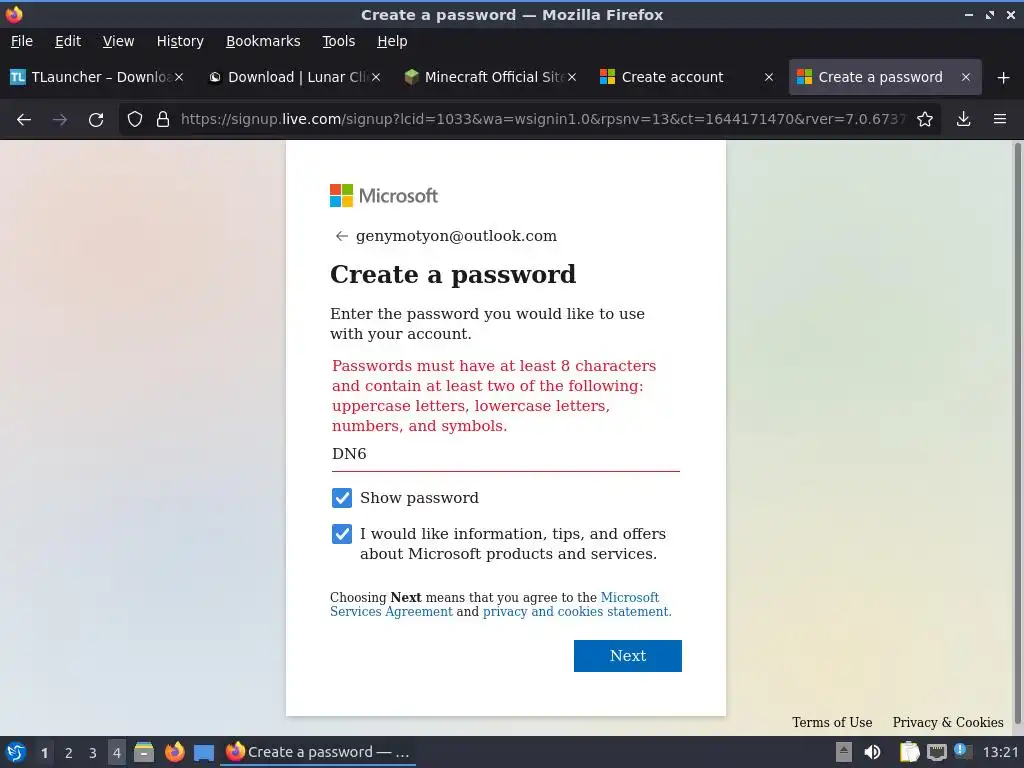The image size is (1024, 768).
Task: Click the Next button
Action: click(x=628, y=656)
